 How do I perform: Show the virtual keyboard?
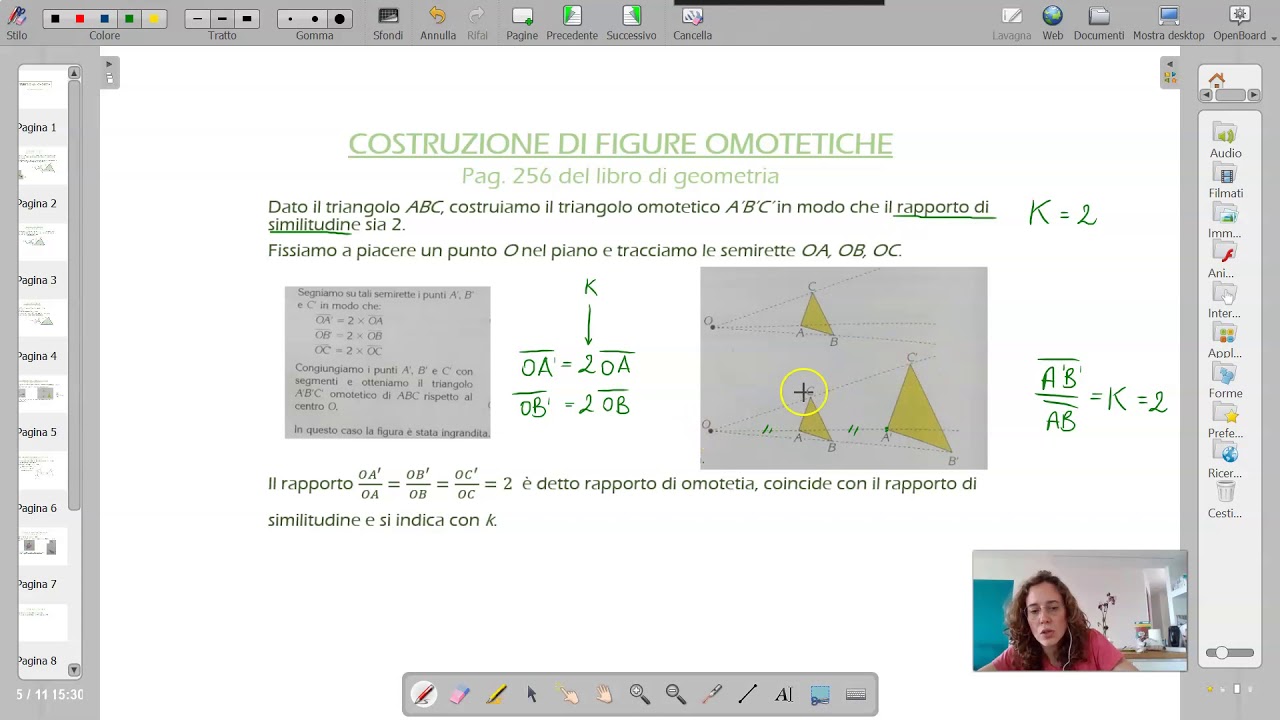click(x=856, y=694)
